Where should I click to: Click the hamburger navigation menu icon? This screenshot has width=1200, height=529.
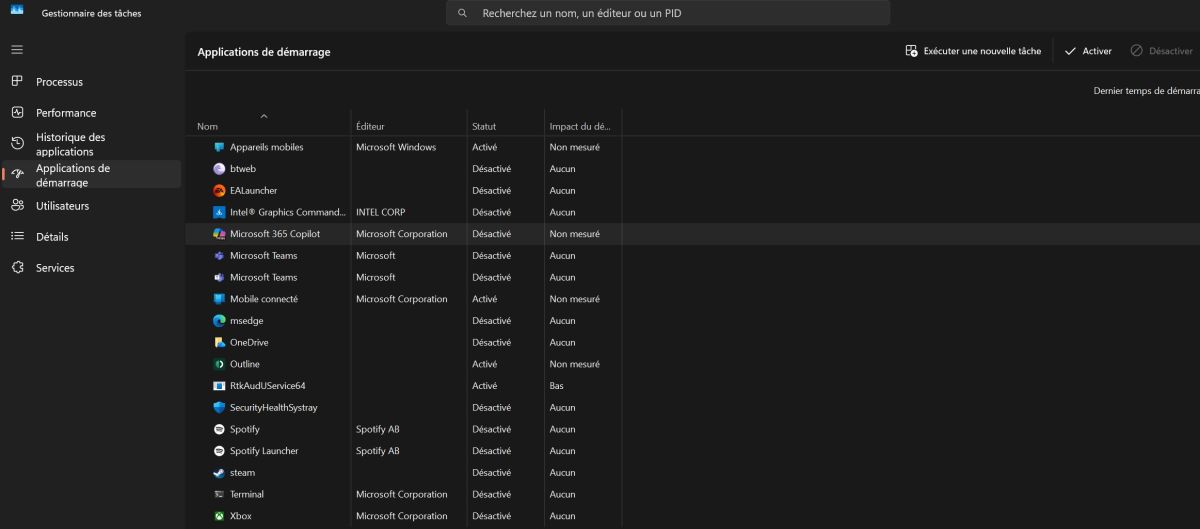pyautogui.click(x=17, y=49)
